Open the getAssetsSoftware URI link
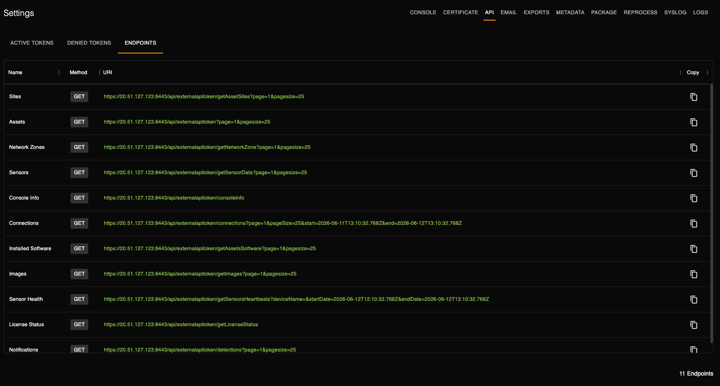720x386 pixels. [210, 248]
